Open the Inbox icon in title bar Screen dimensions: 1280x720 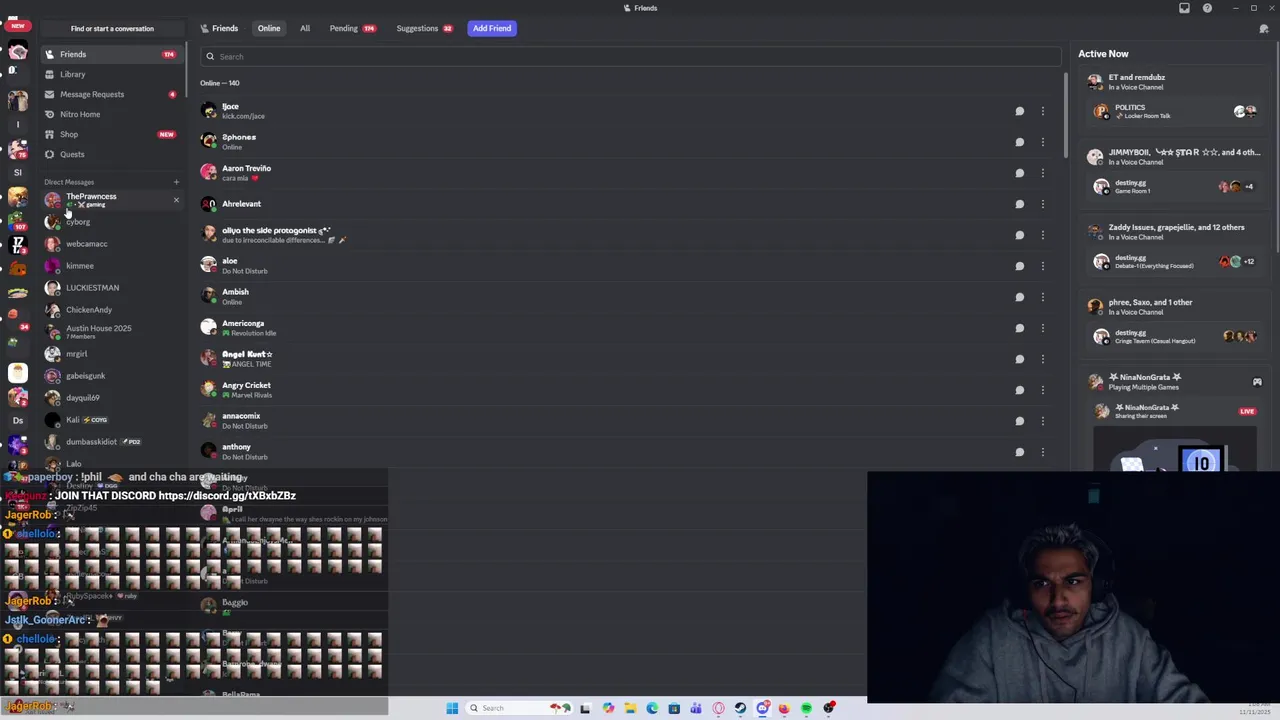(x=1184, y=8)
